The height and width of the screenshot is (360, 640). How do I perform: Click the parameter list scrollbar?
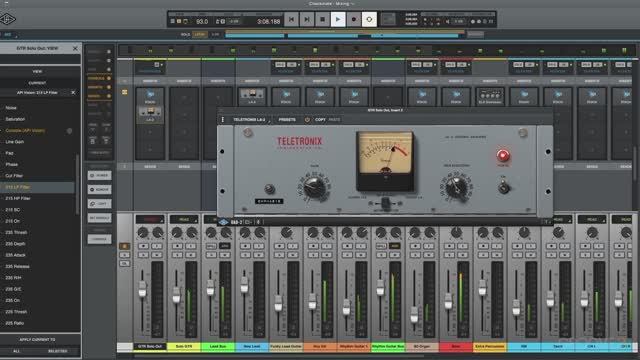point(78,184)
